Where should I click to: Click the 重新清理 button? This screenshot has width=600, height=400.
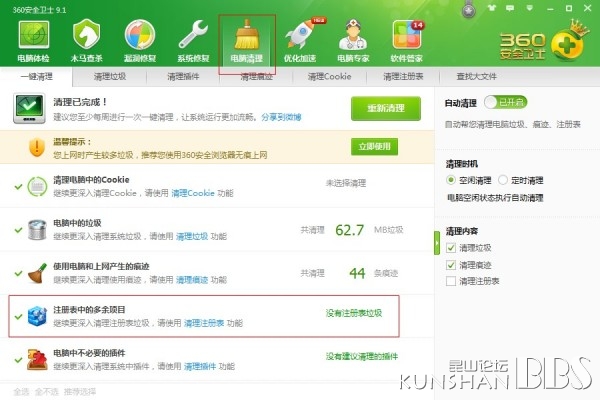(x=386, y=108)
